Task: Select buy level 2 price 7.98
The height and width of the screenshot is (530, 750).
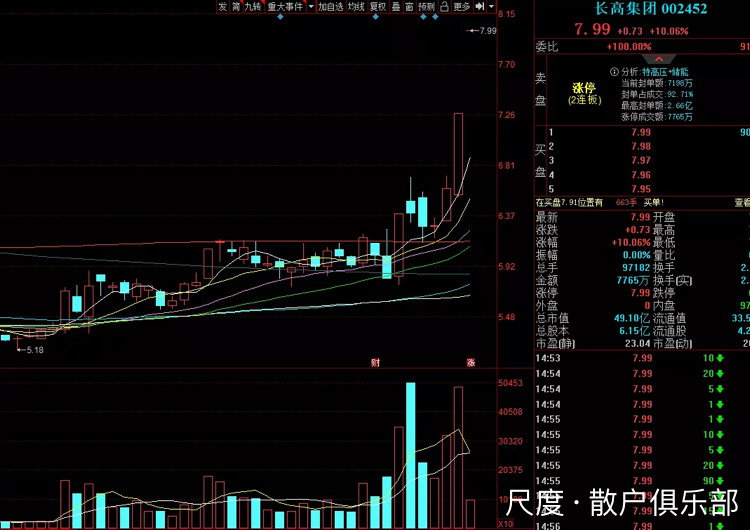Action: pos(641,146)
